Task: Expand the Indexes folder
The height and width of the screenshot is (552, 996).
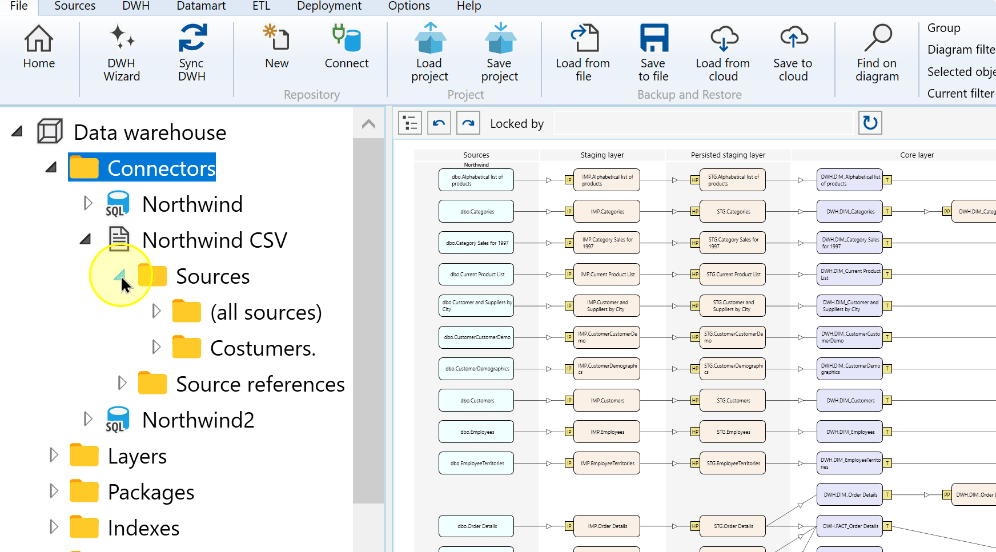Action: (x=54, y=527)
